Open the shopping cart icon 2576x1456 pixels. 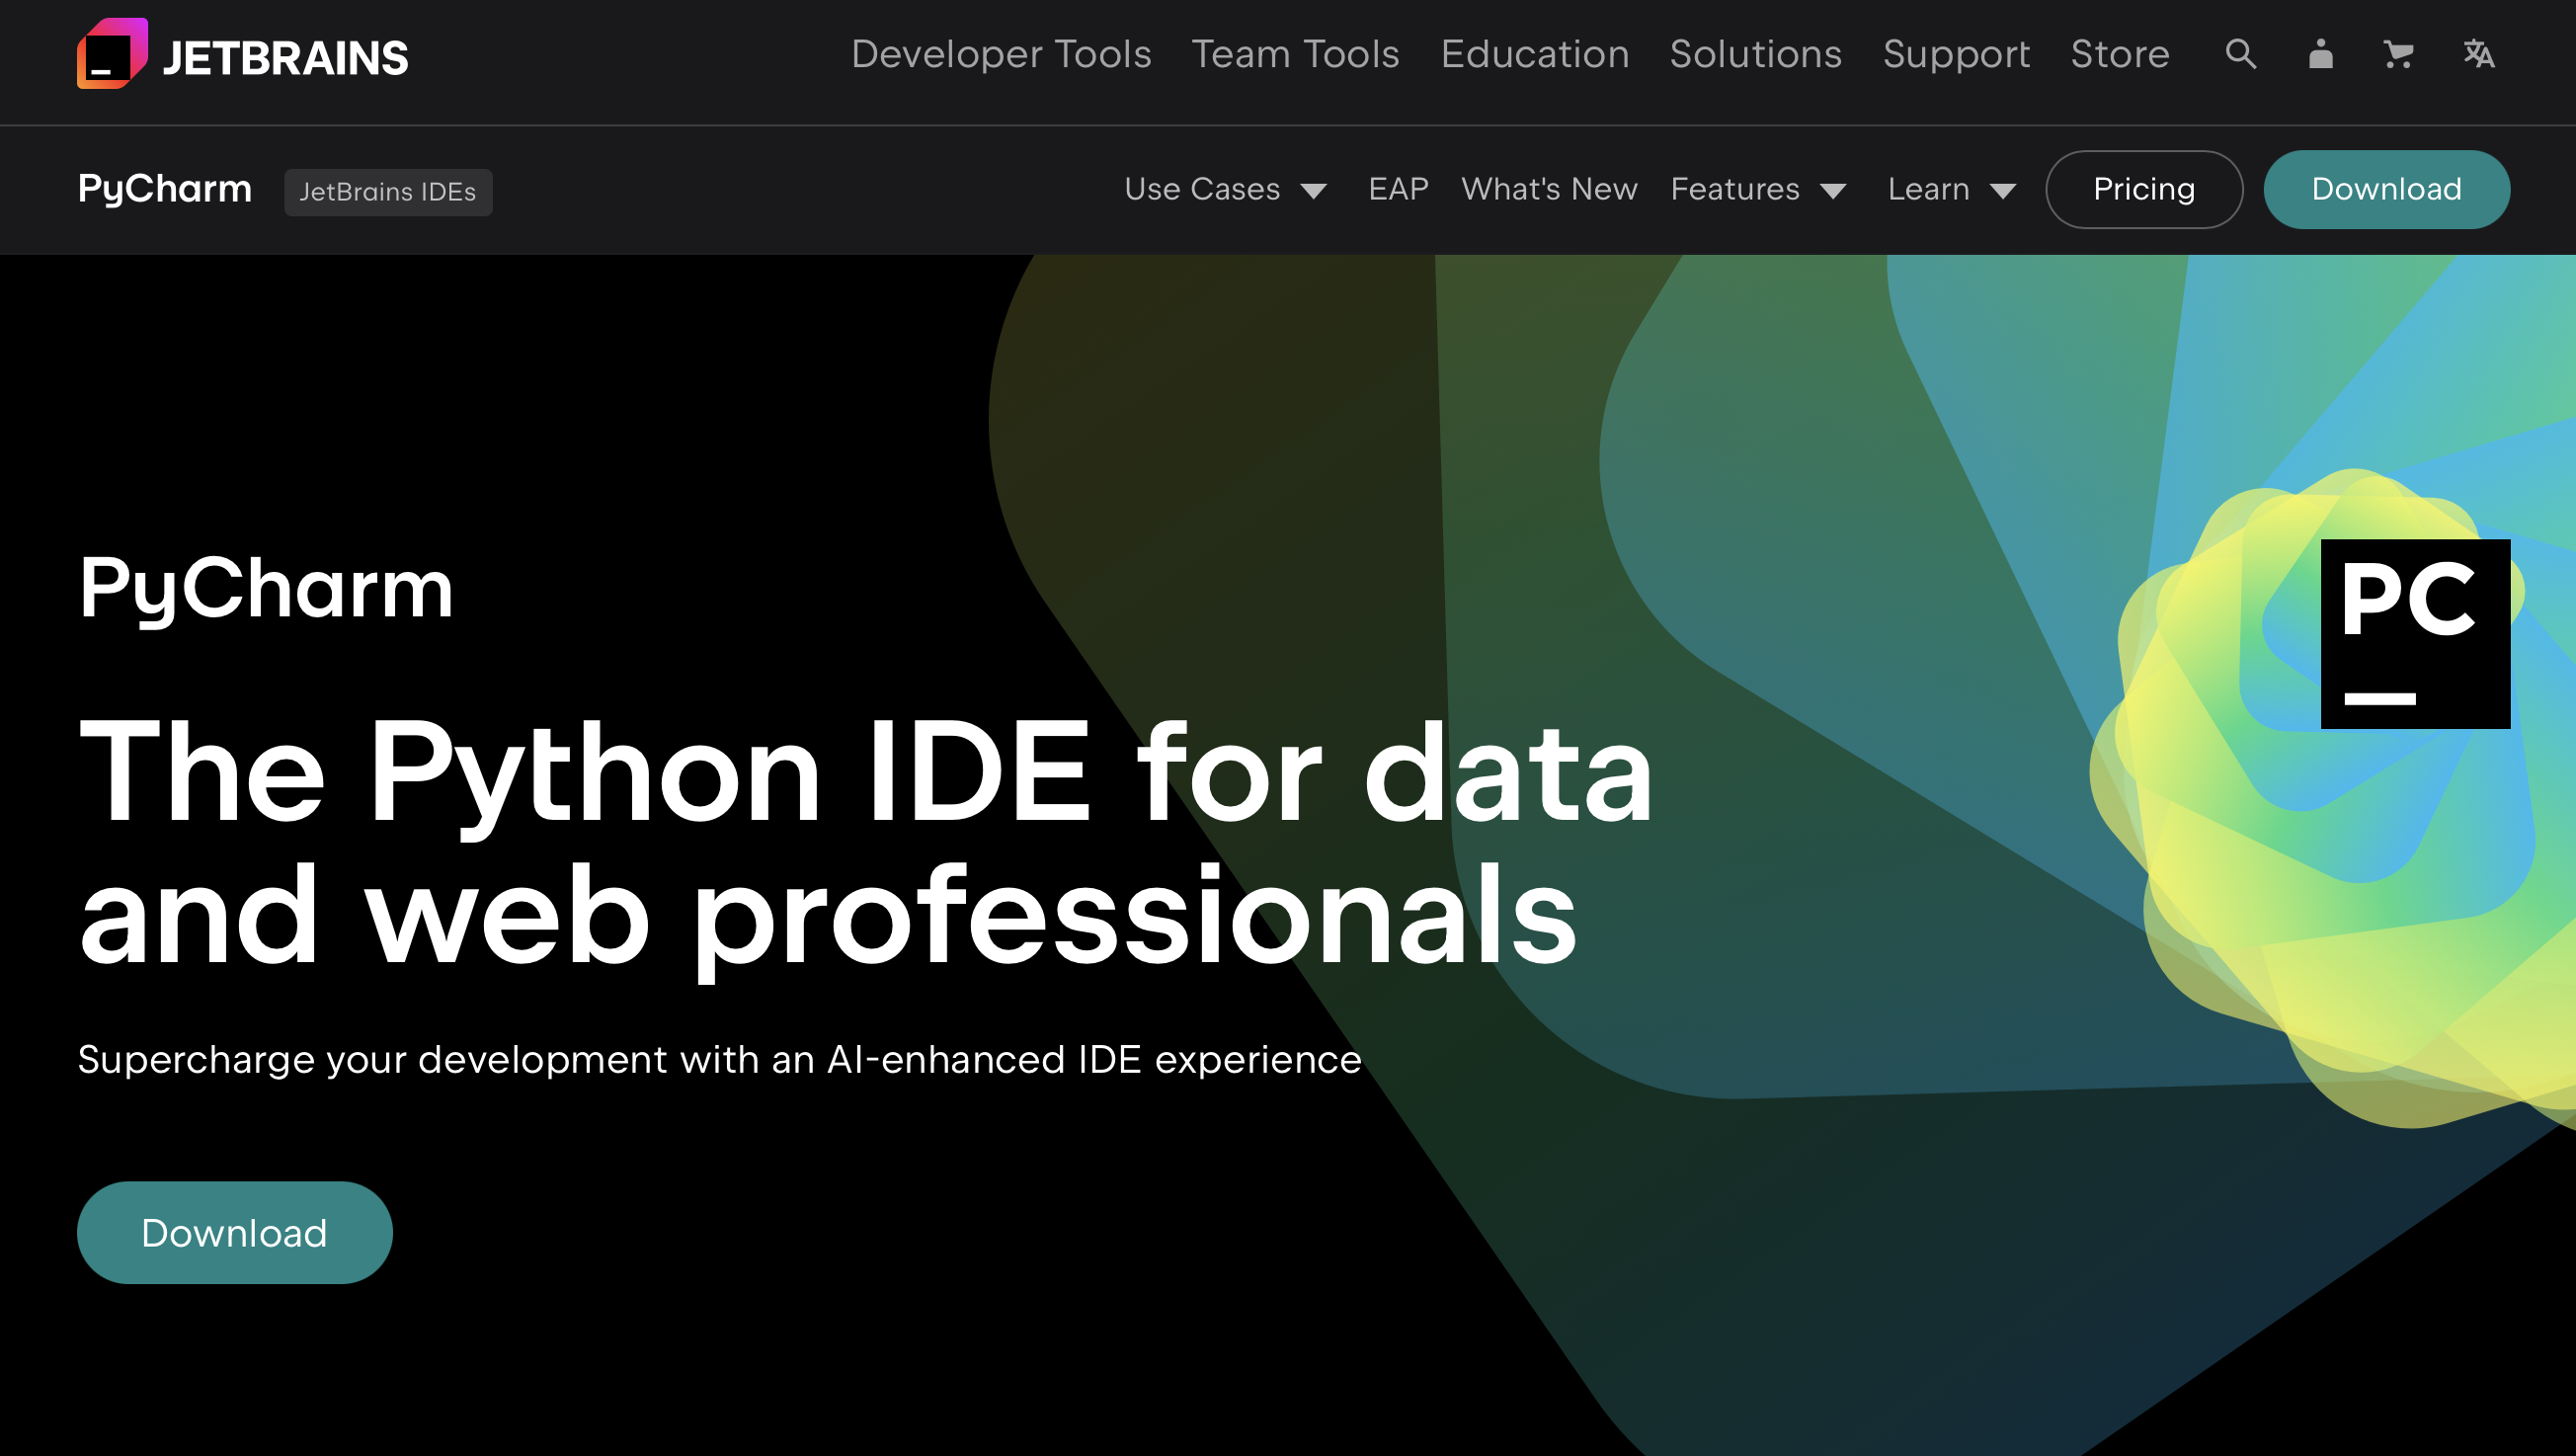tap(2398, 54)
